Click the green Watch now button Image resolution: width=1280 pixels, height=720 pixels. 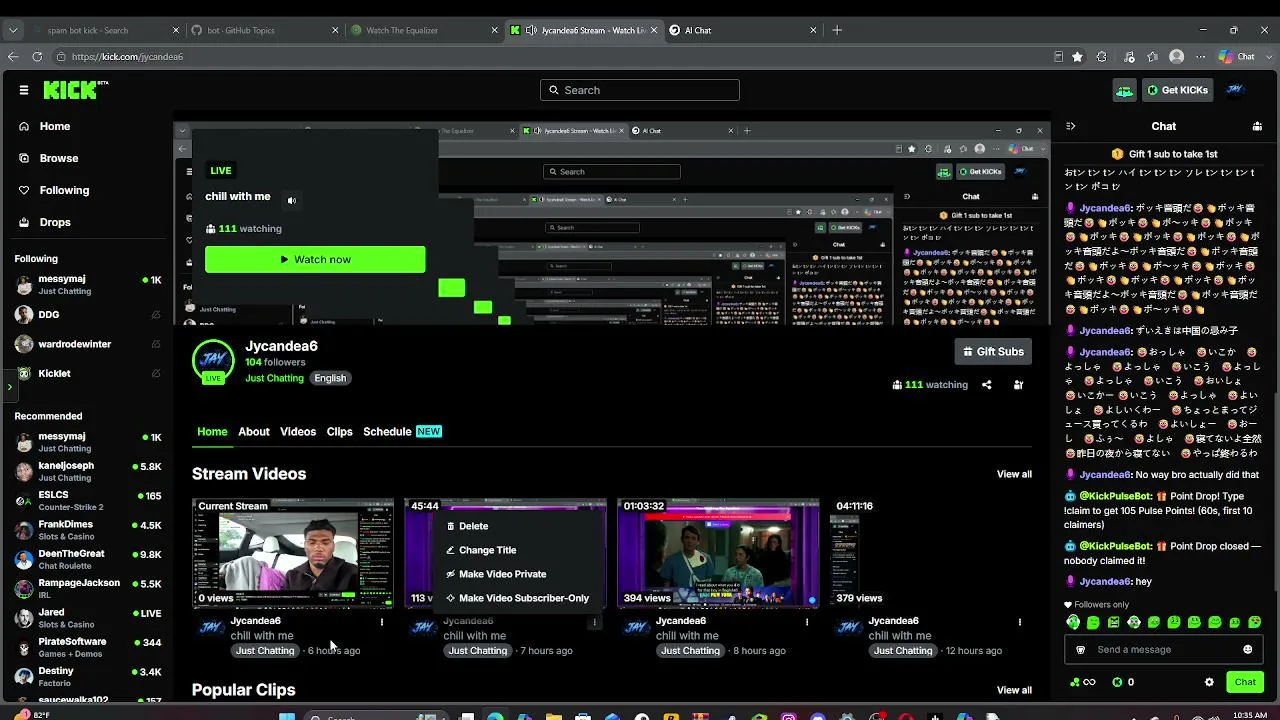315,260
